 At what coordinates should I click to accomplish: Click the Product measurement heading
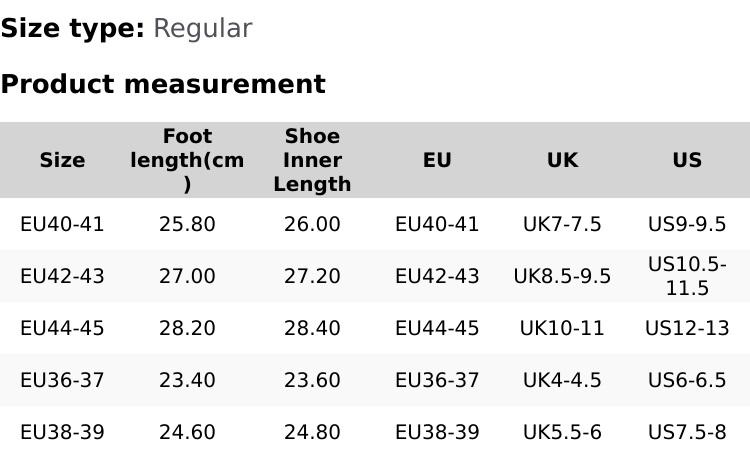(x=163, y=84)
